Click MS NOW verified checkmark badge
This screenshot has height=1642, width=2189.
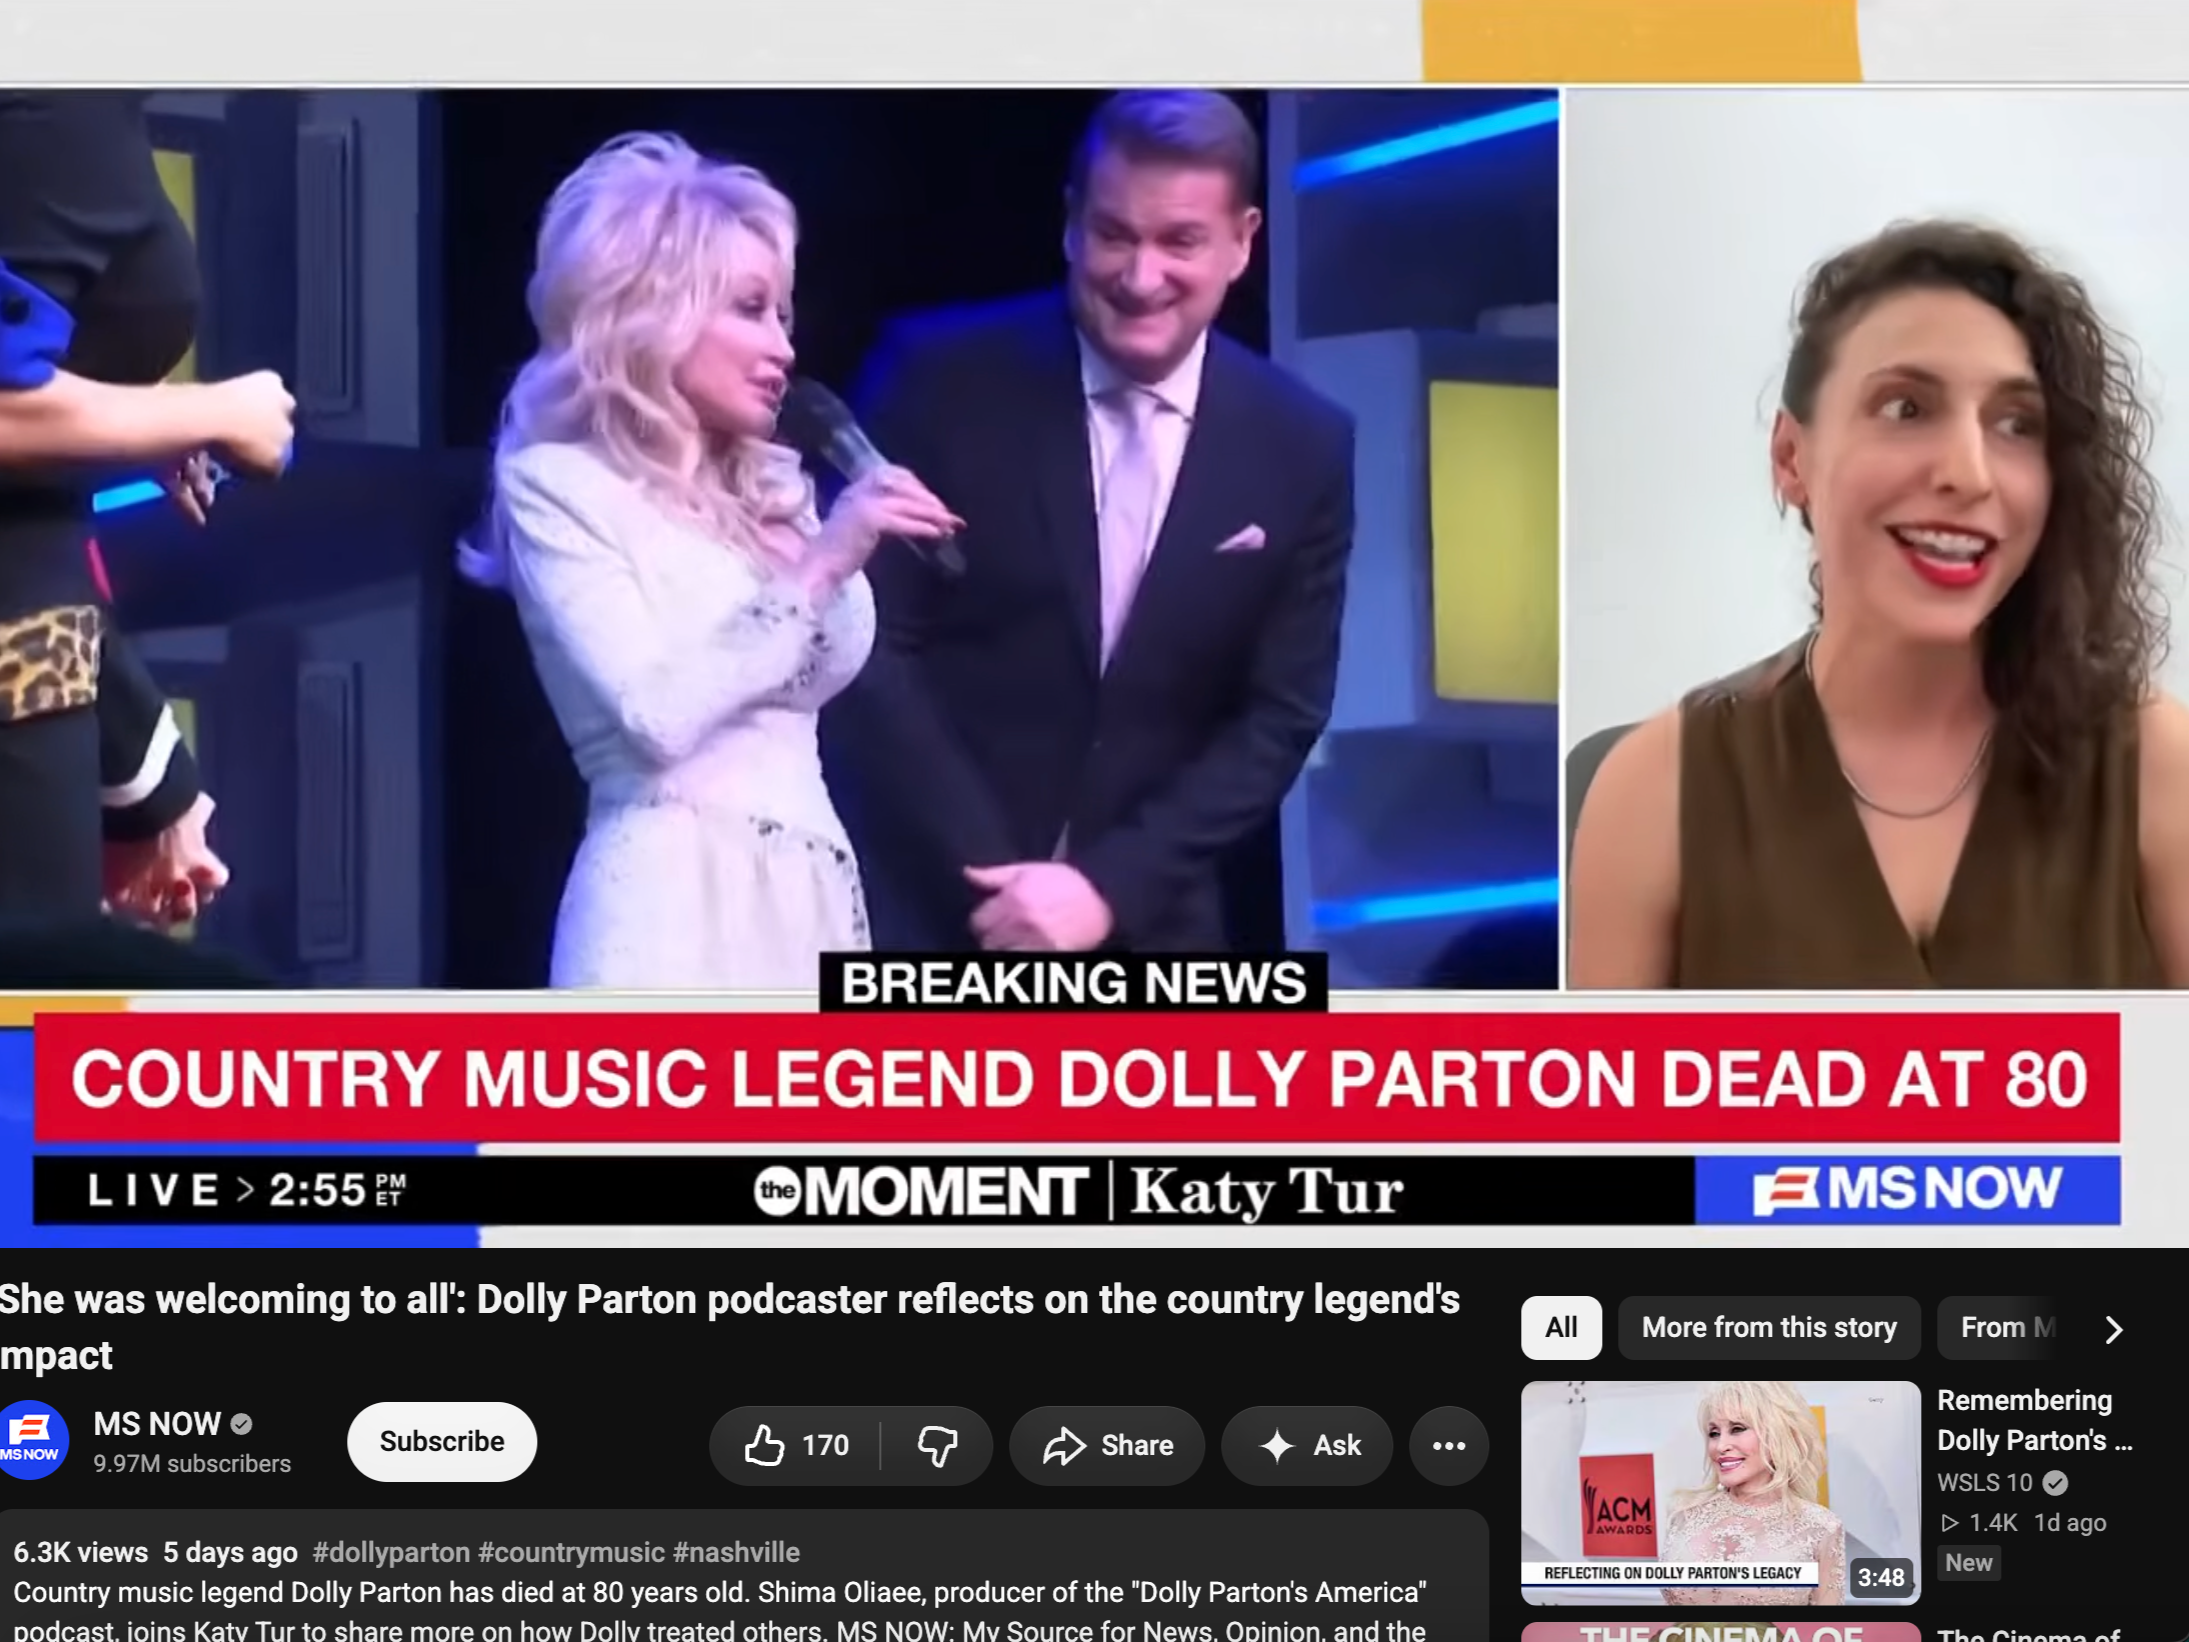[x=241, y=1423]
